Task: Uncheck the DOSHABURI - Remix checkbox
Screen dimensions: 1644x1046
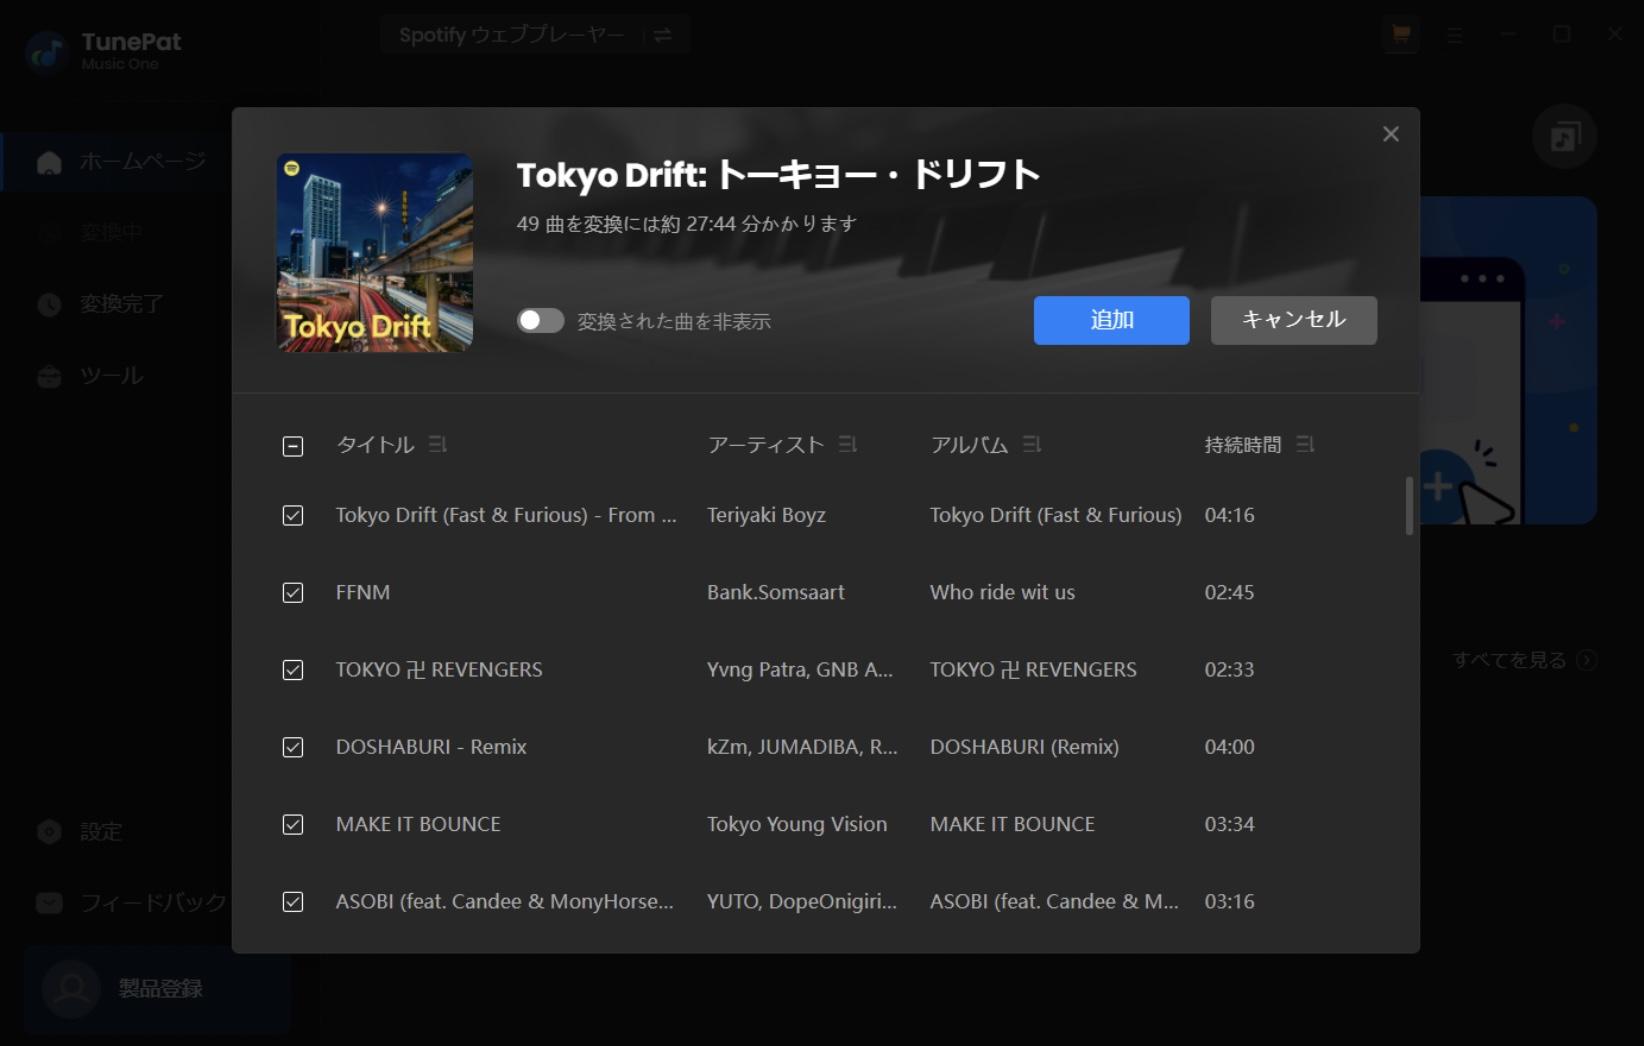Action: (x=293, y=747)
